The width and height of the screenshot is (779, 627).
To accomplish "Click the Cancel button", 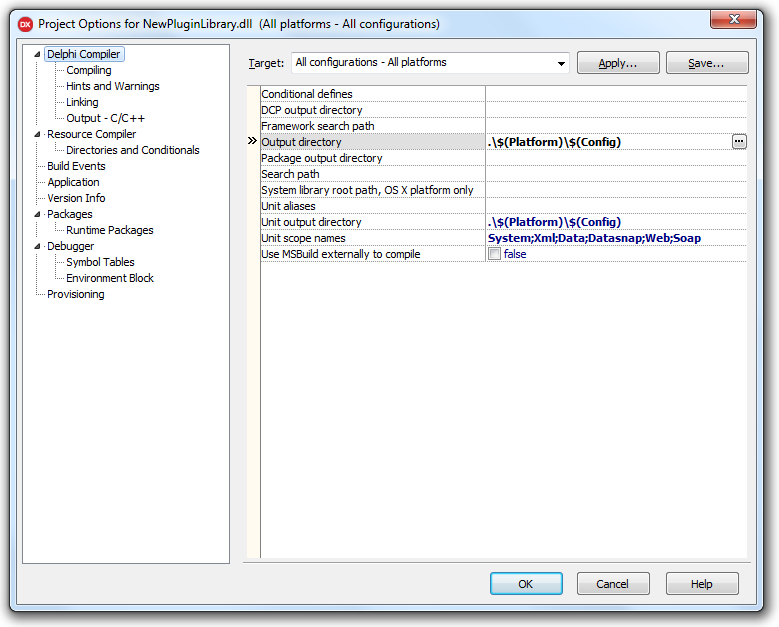I will pos(613,584).
